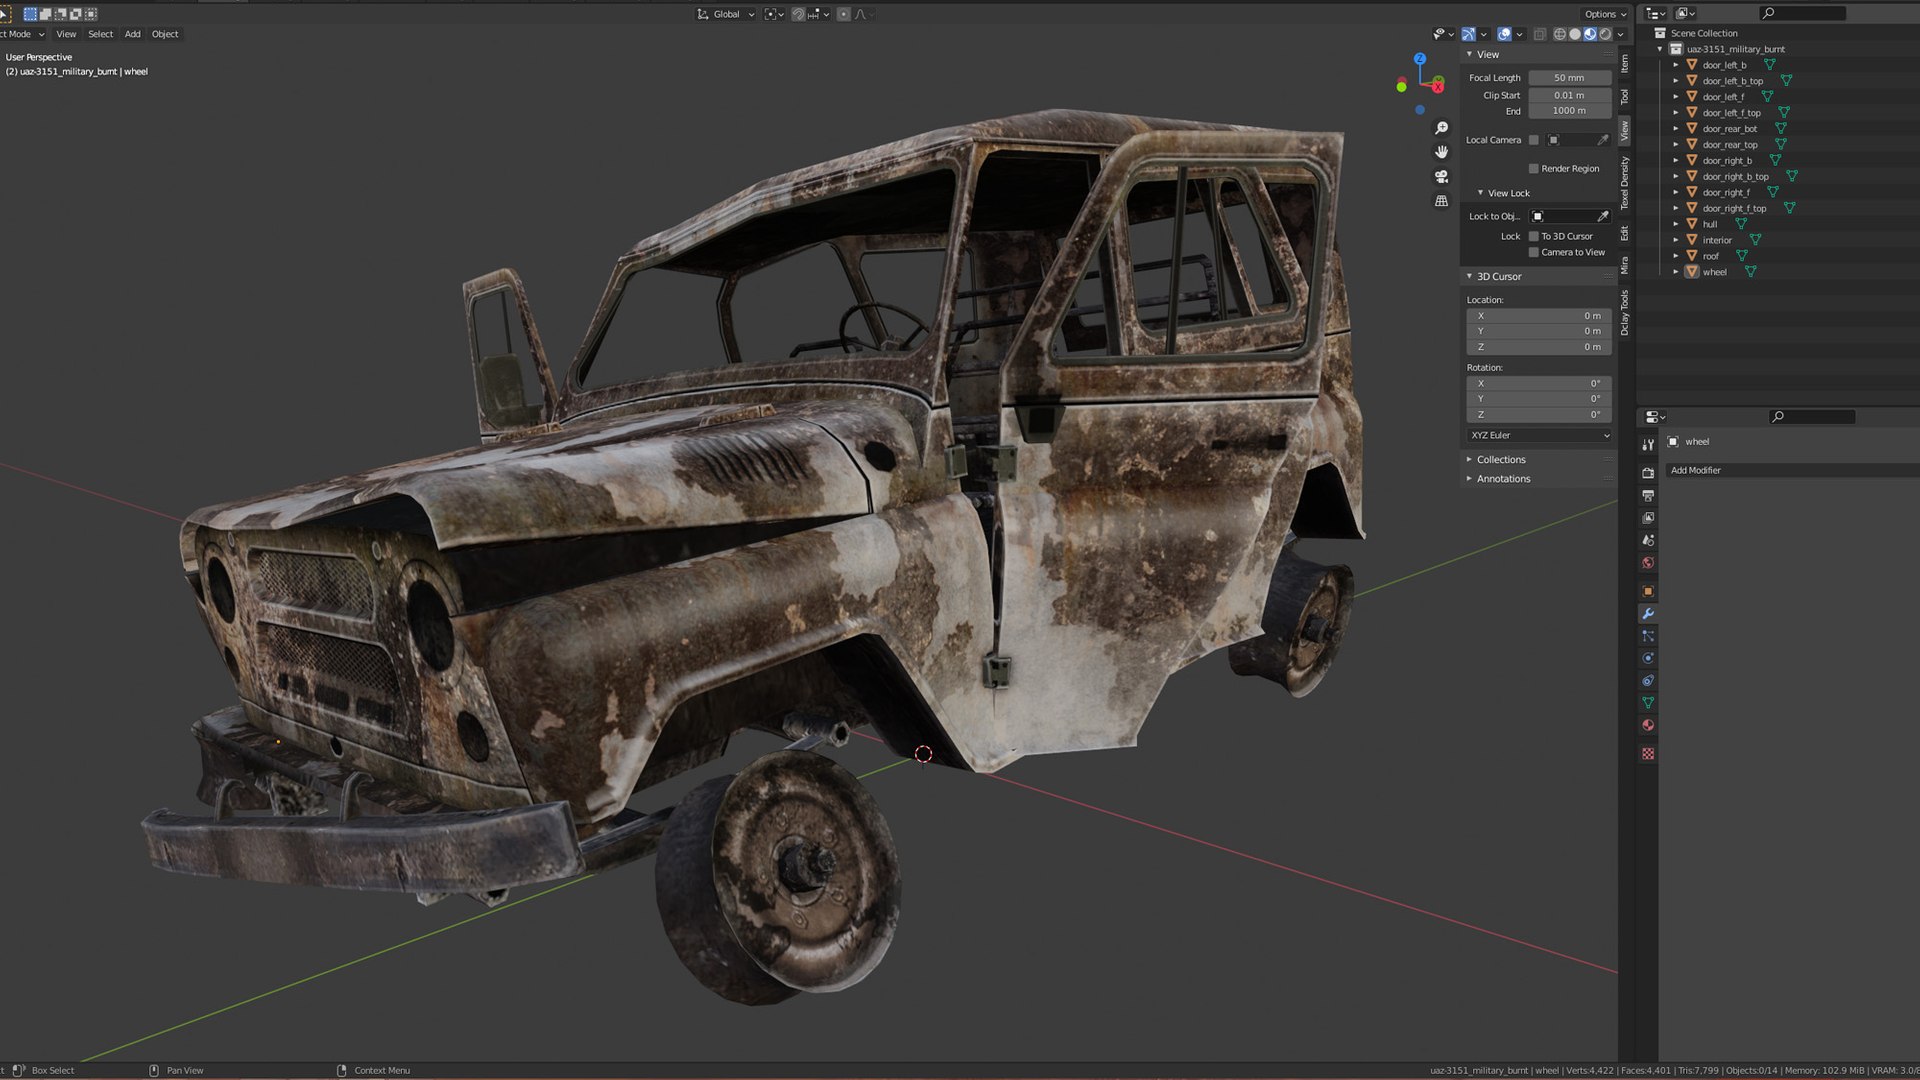
Task: Enable the Render Region checkbox
Action: point(1534,169)
